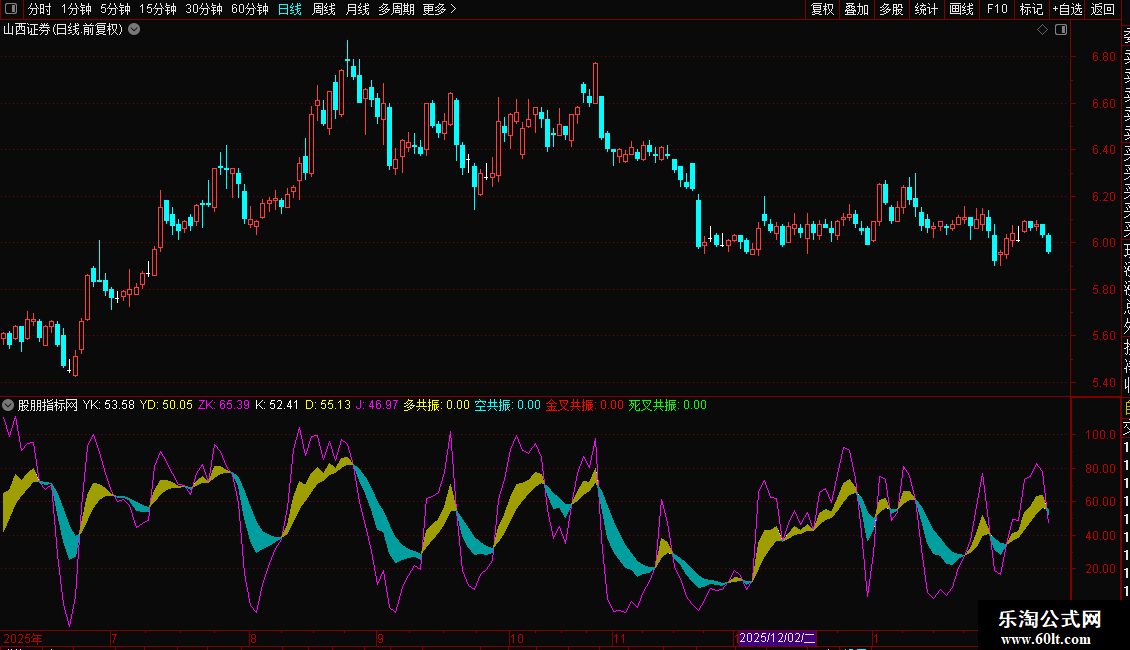Expand the 山西证券 title dropdown arrow
Viewport: 1130px width, 650px height.
(134, 29)
